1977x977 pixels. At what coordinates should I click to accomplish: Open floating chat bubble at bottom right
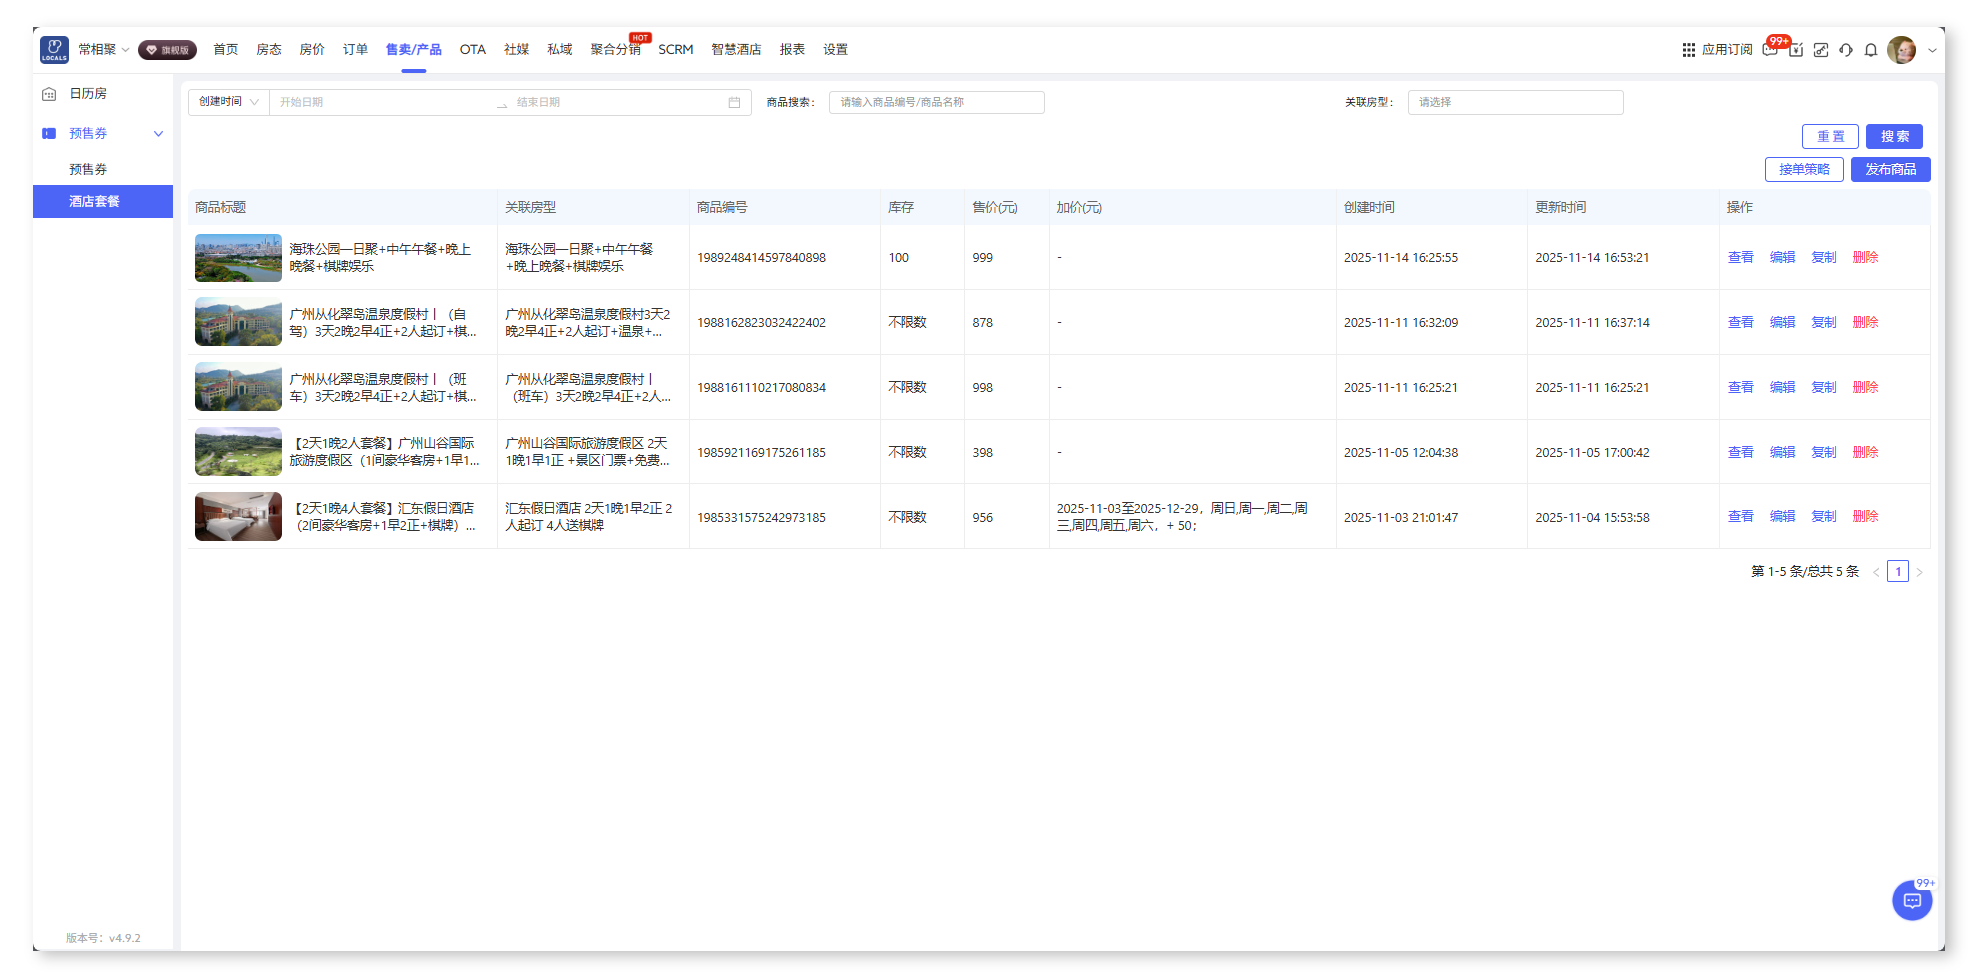point(1911,901)
